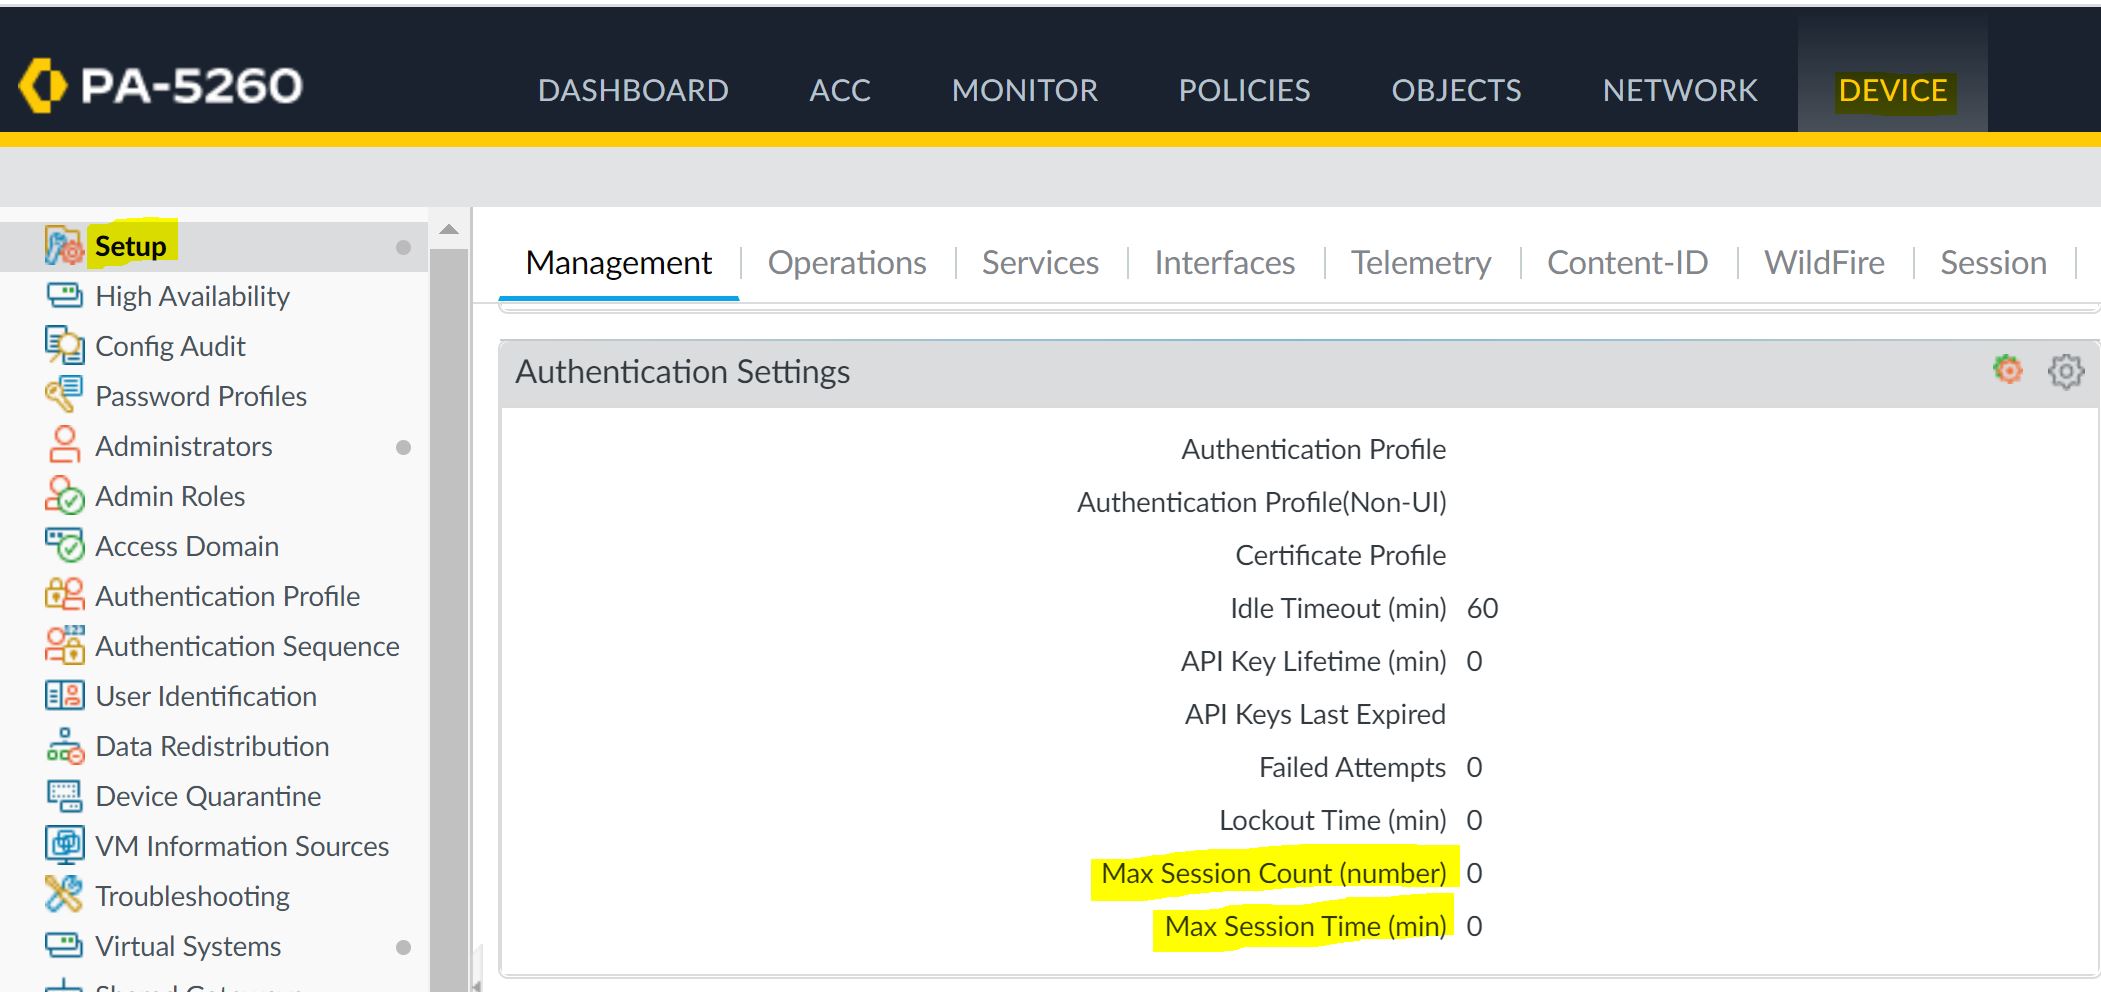Image resolution: width=2101 pixels, height=992 pixels.
Task: Open Authentication Settings gear icon
Action: [2065, 371]
